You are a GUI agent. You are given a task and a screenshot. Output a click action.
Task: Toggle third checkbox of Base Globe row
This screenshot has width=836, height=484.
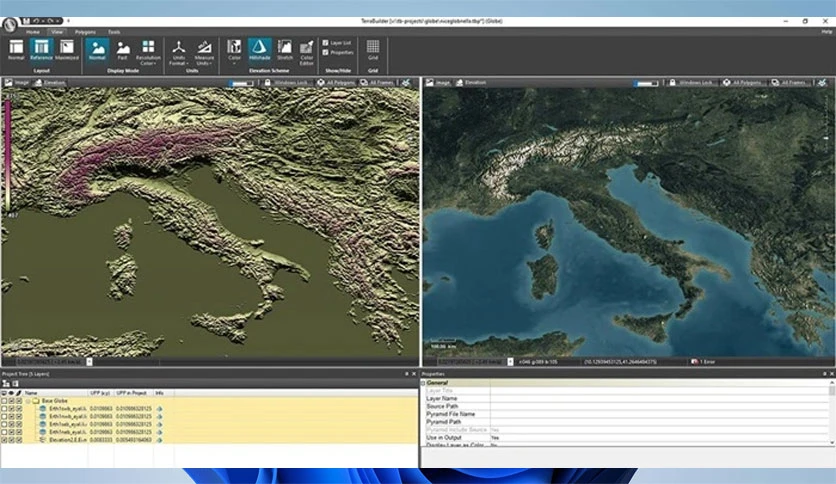[x=19, y=401]
